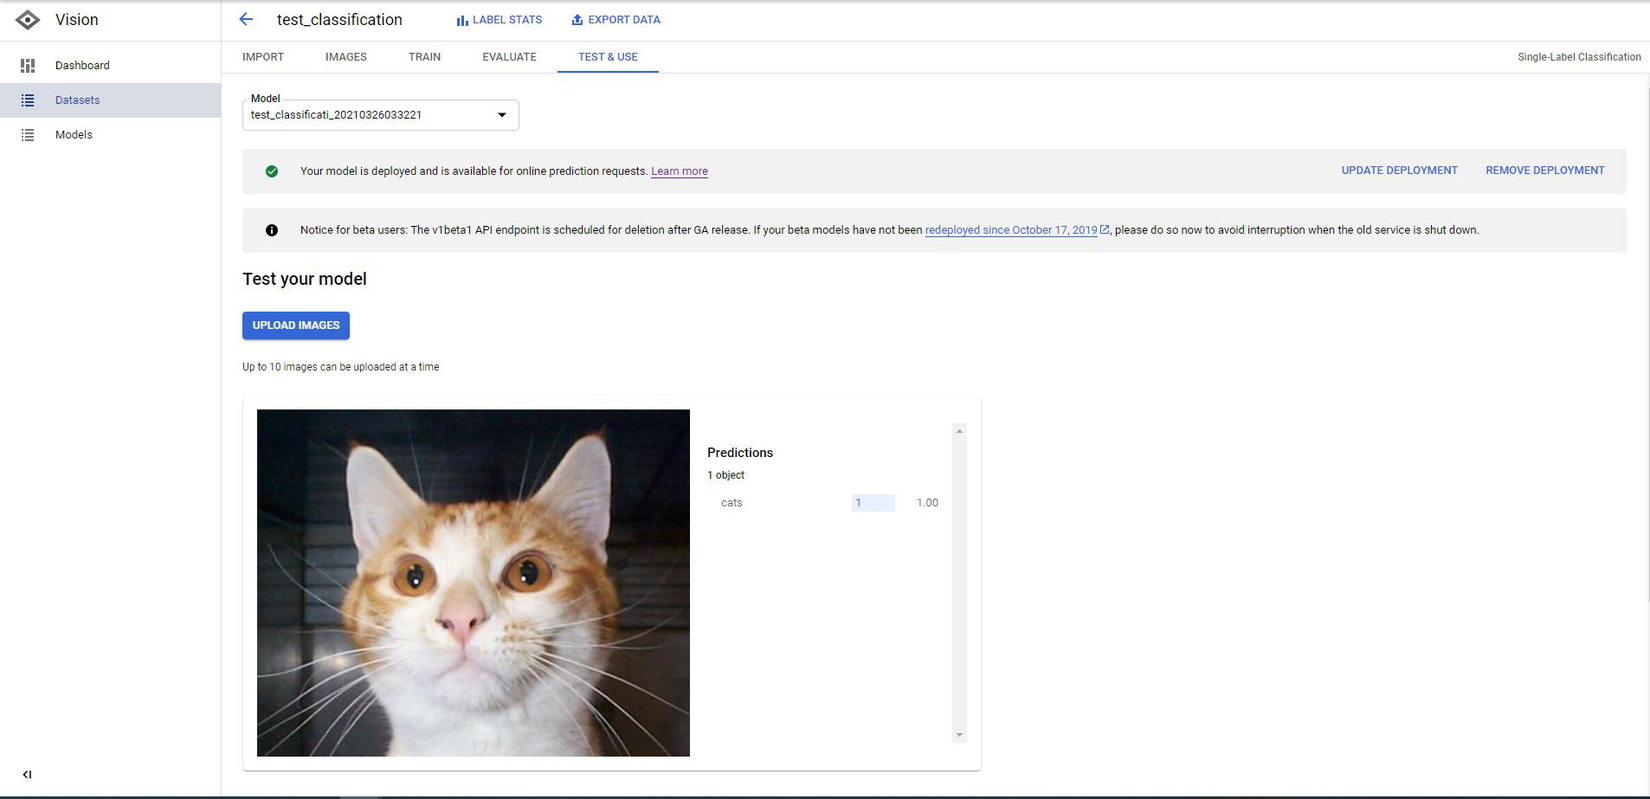Click the test_classification dataset title
Viewport: 1650px width, 799px height.
[x=340, y=20]
